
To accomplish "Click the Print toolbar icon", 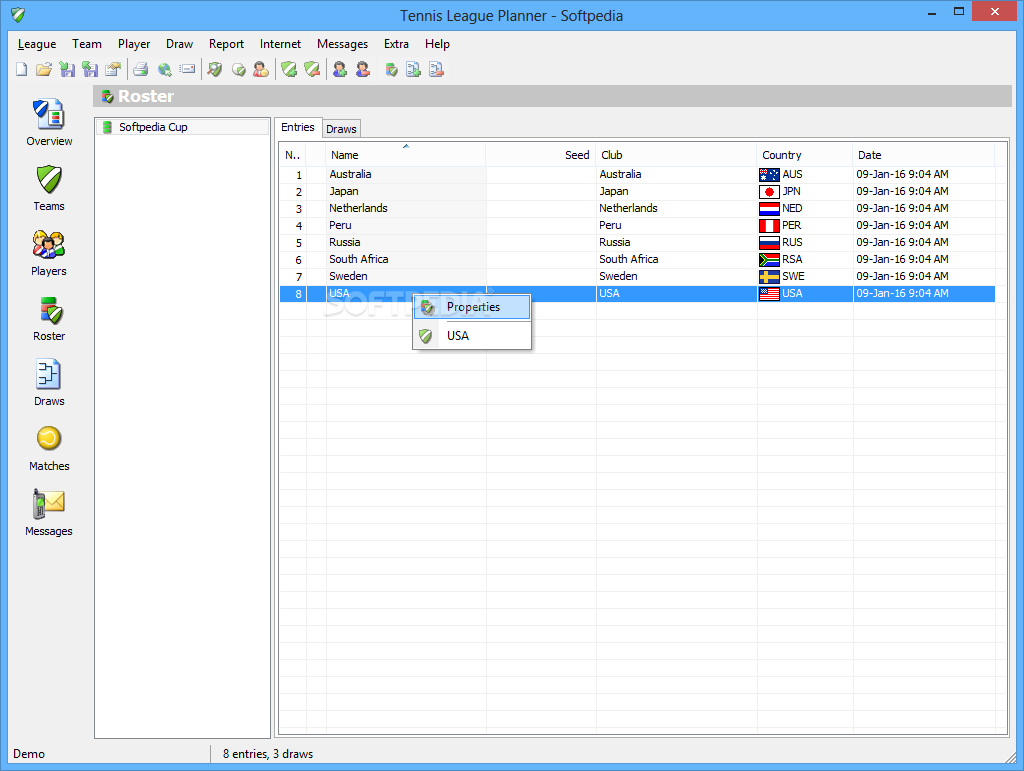I will (140, 69).
